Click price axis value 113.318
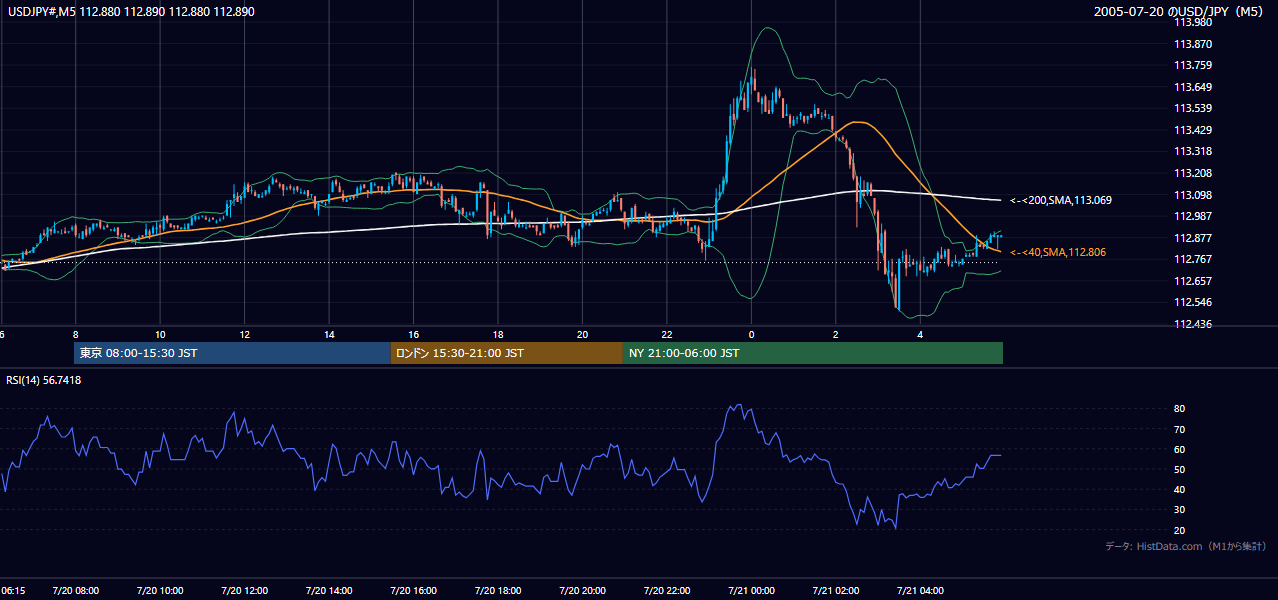Image resolution: width=1278 pixels, height=600 pixels. point(1193,151)
